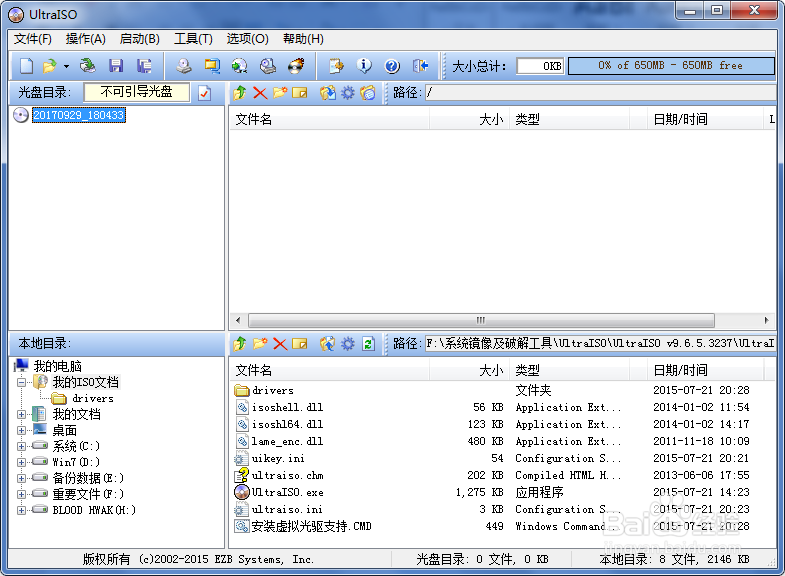Click the Extract icon in disc toolbar
Viewport: 785px width, 576px height.
click(x=327, y=93)
